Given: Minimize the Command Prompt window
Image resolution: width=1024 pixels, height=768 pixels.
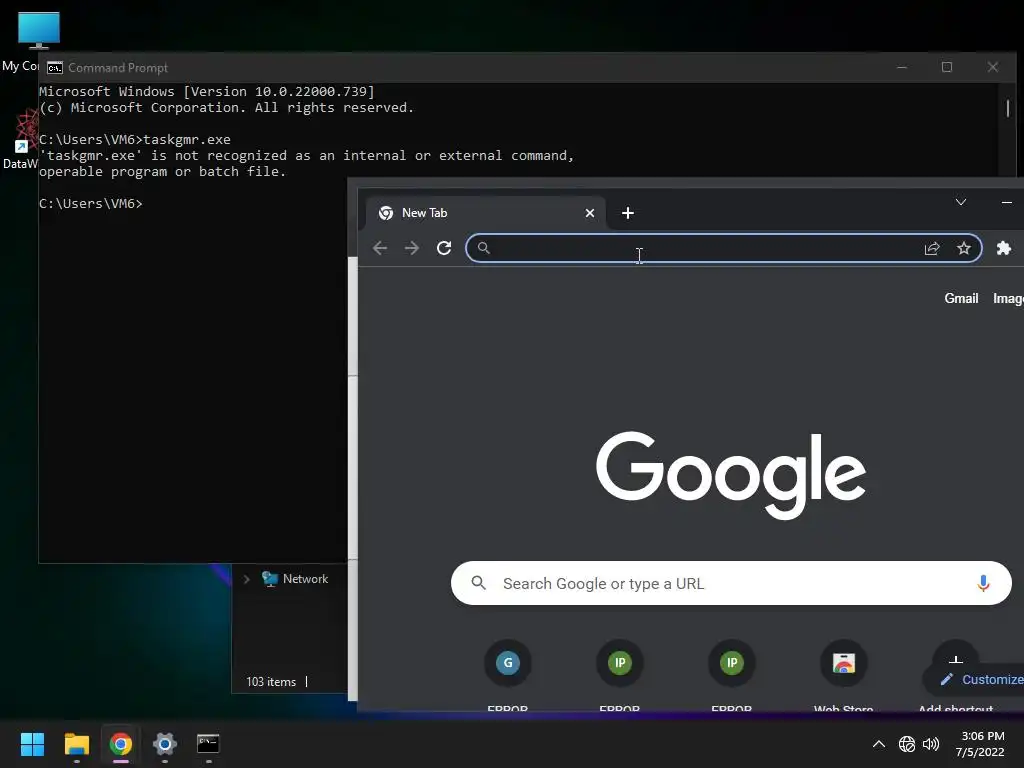Looking at the screenshot, I should click(x=902, y=67).
